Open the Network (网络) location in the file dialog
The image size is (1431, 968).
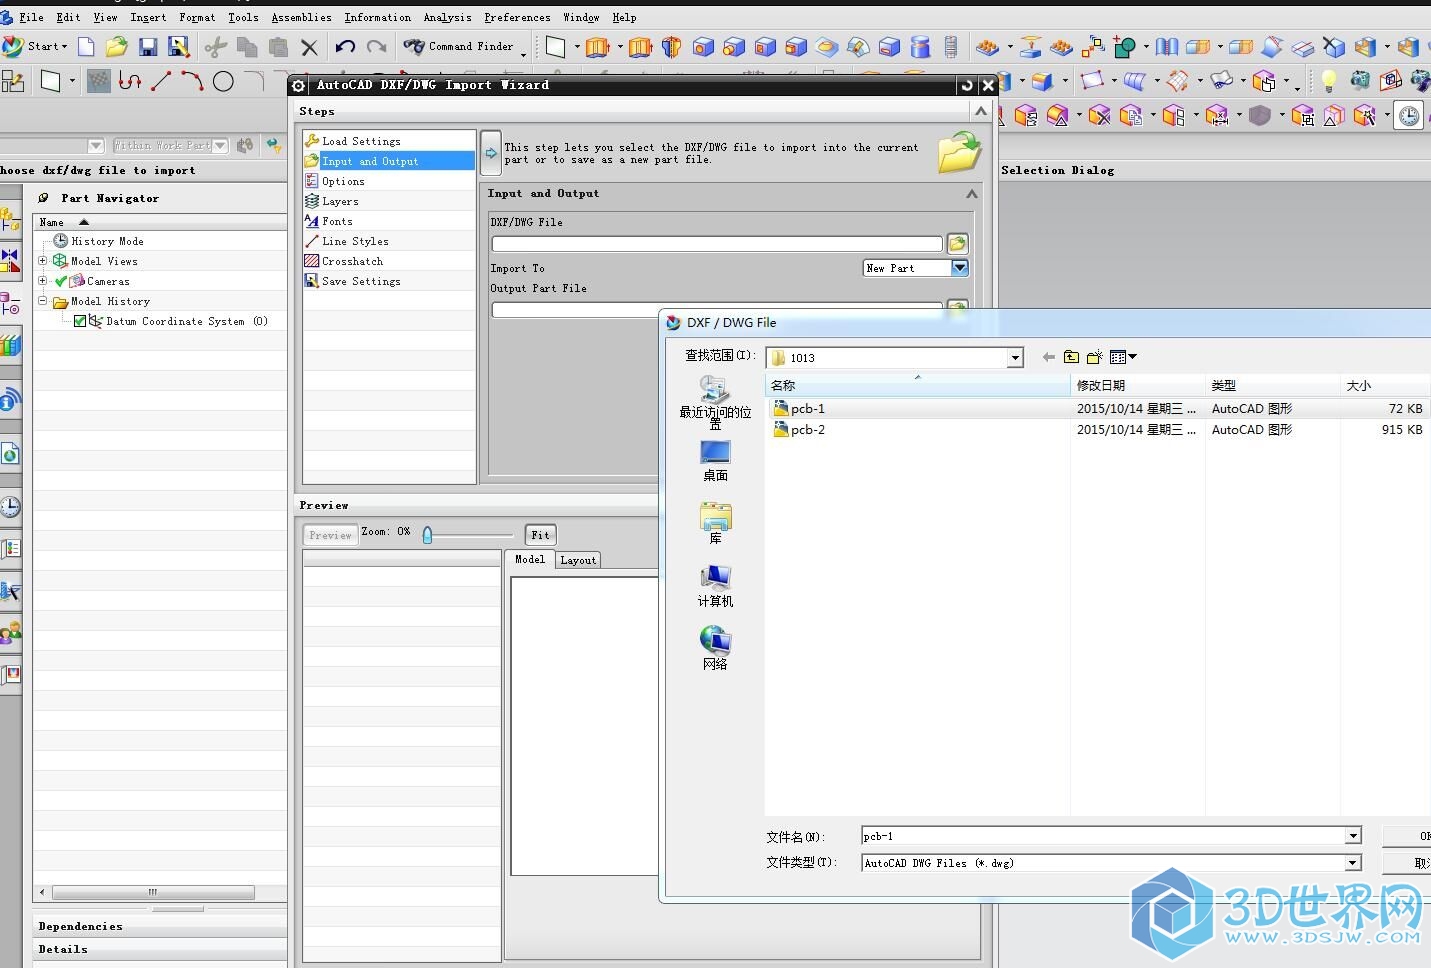[x=715, y=649]
